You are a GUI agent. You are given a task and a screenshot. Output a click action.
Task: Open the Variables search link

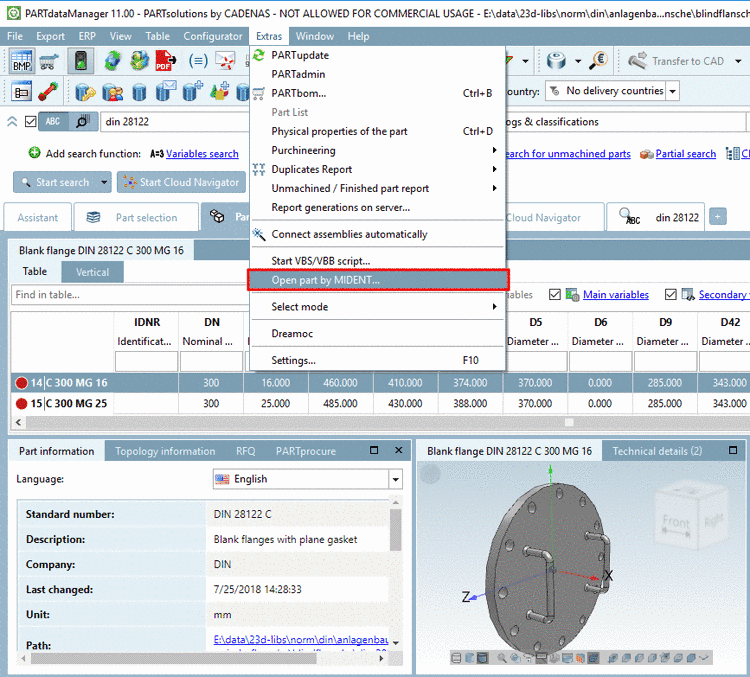tap(202, 154)
